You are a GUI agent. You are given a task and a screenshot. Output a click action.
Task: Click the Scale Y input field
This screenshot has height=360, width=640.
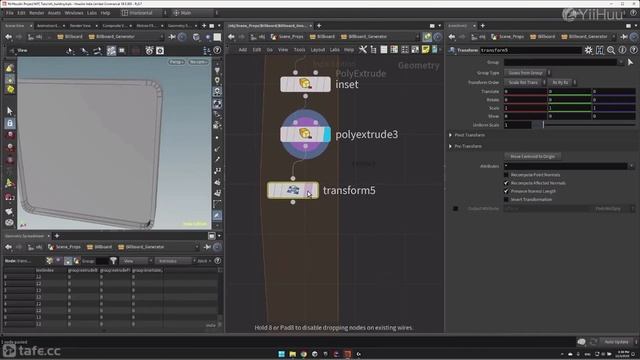[x=569, y=108]
